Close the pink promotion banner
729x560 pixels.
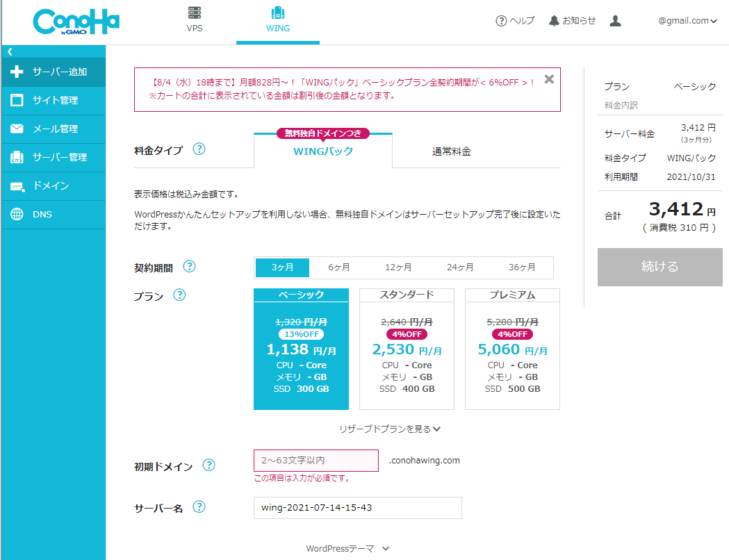[549, 79]
